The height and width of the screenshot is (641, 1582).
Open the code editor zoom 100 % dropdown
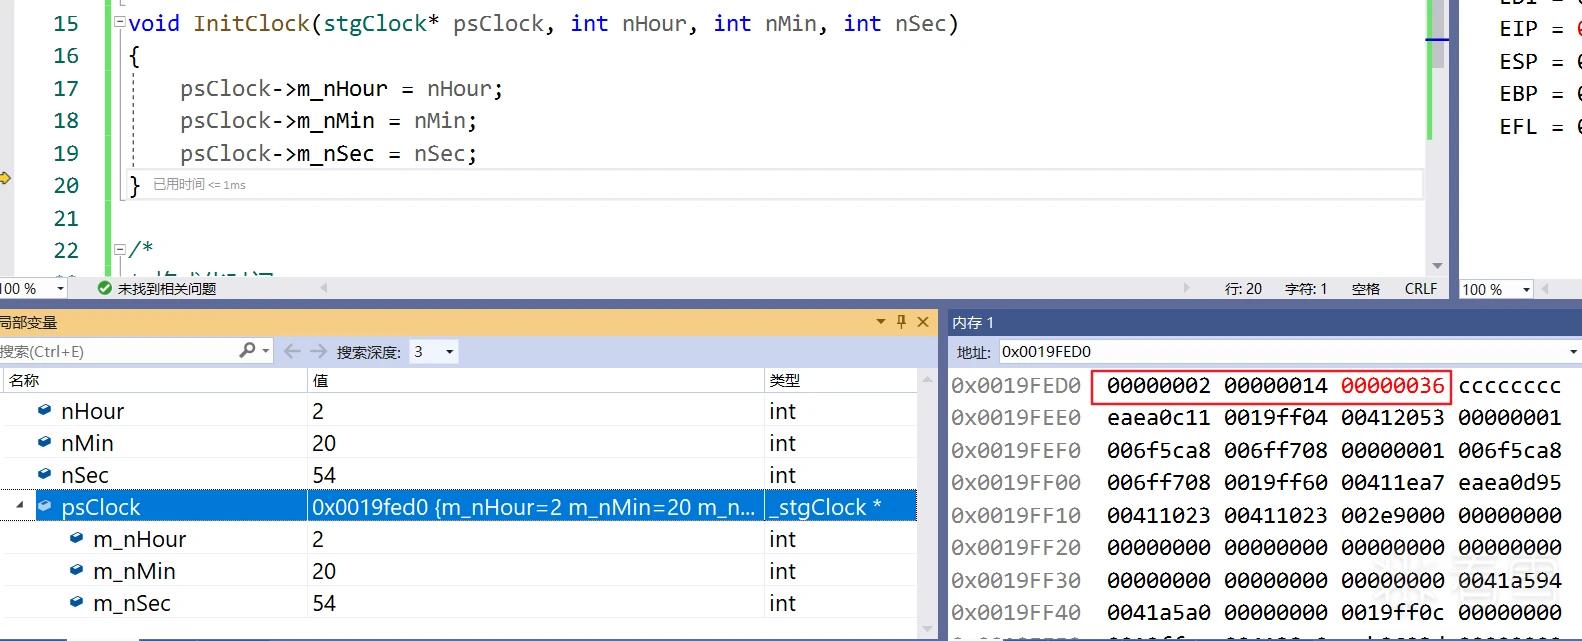point(60,289)
